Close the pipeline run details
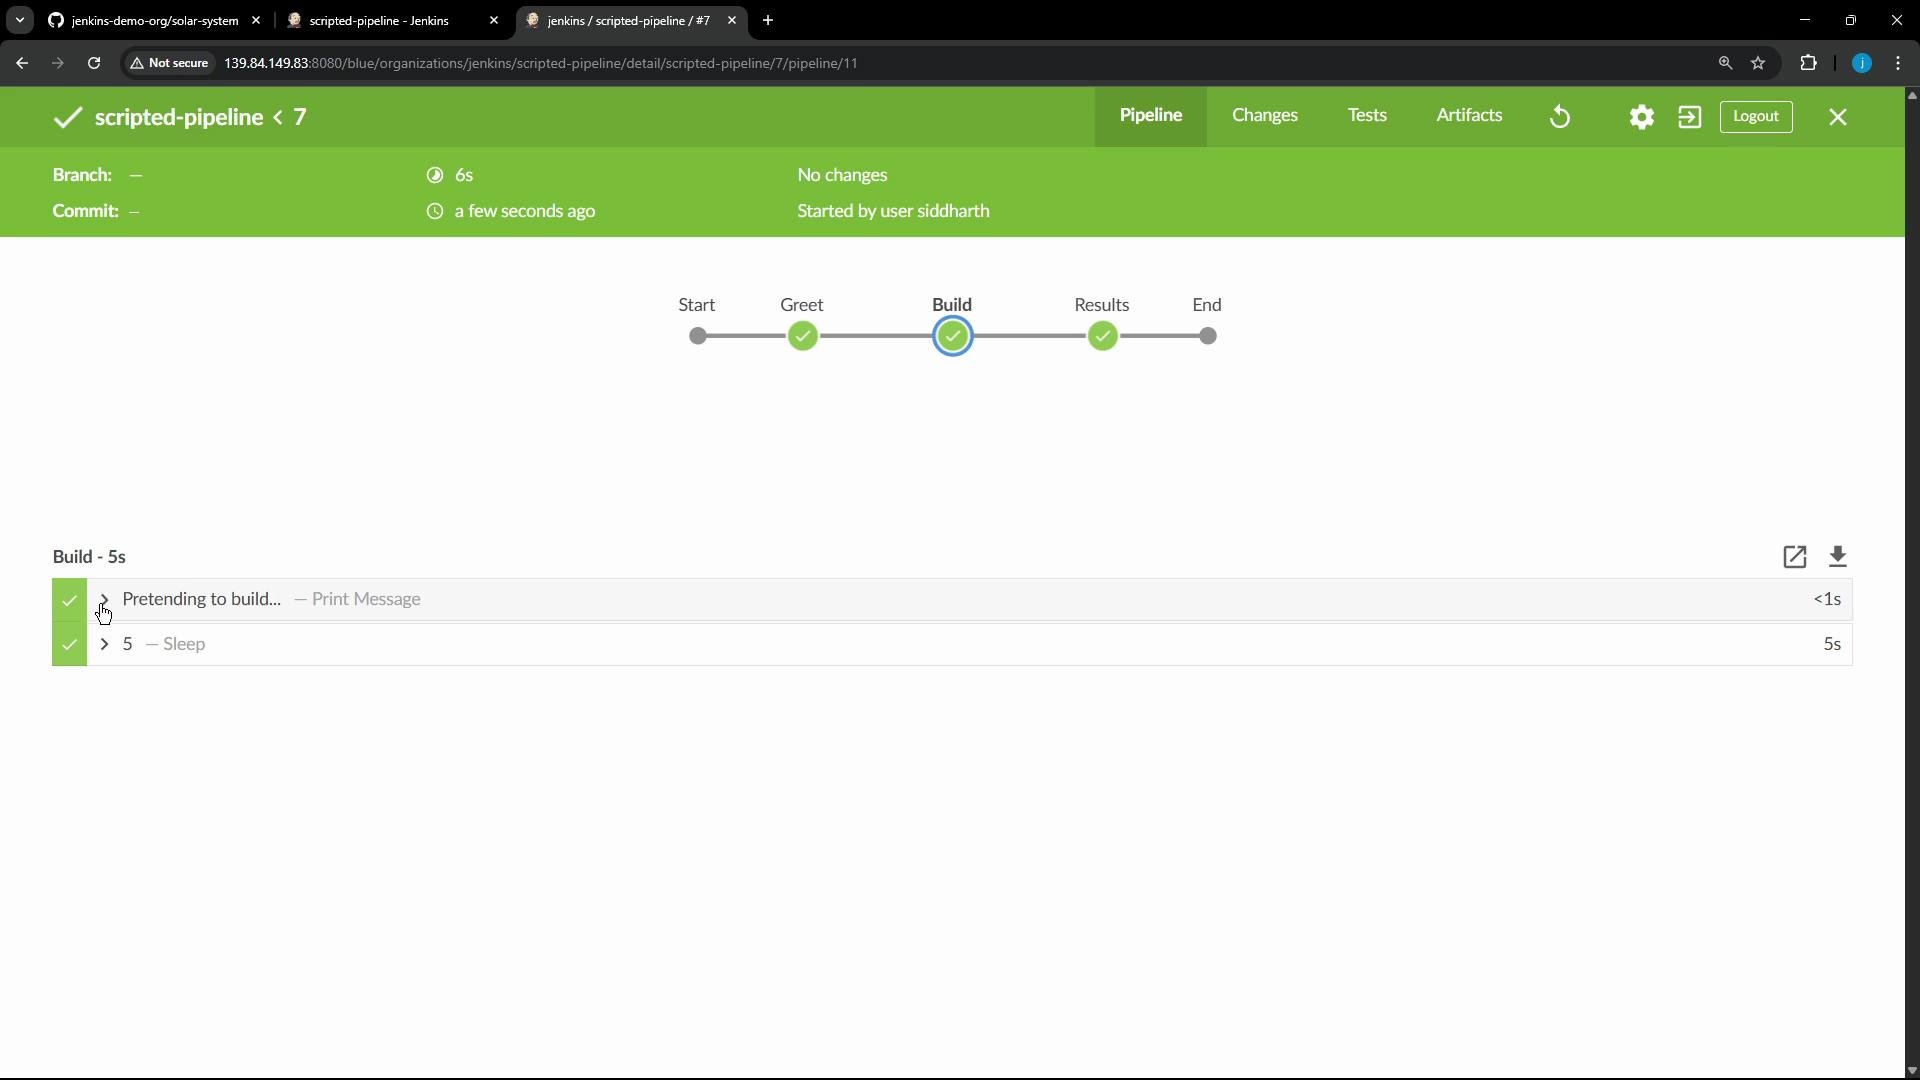 pyautogui.click(x=1838, y=117)
